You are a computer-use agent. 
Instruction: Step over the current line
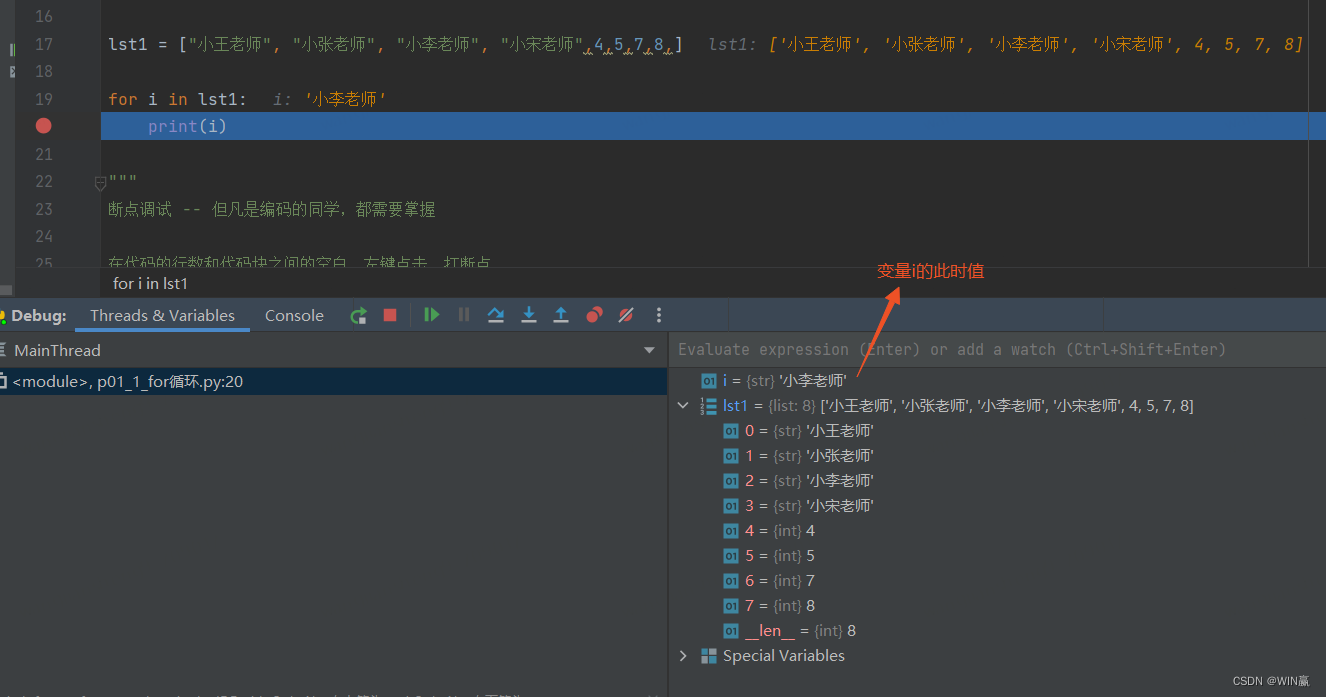(x=496, y=315)
